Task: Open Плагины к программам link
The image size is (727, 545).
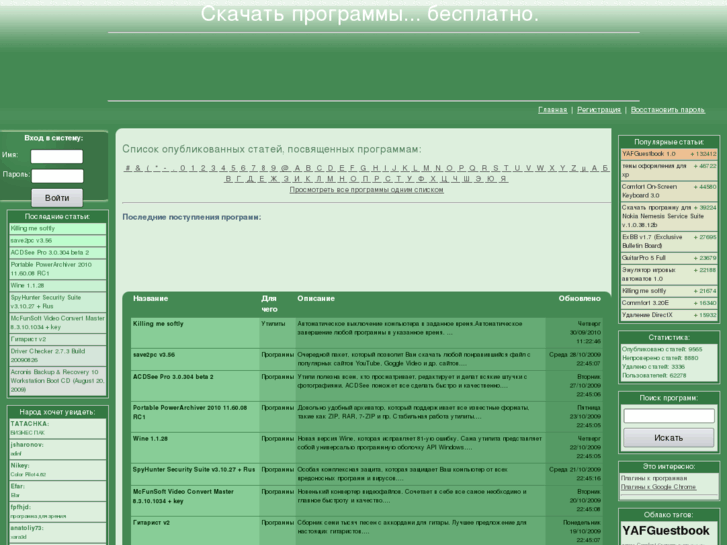Action: click(x=654, y=478)
